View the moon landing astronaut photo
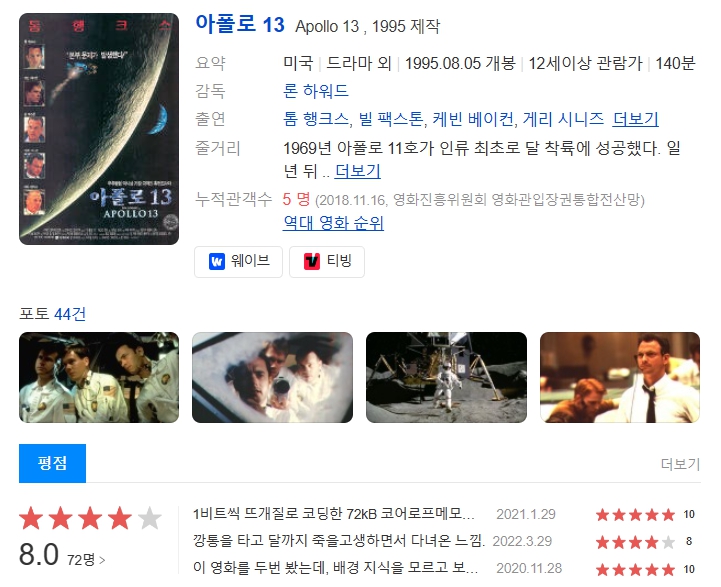The image size is (721, 587). pyautogui.click(x=446, y=377)
